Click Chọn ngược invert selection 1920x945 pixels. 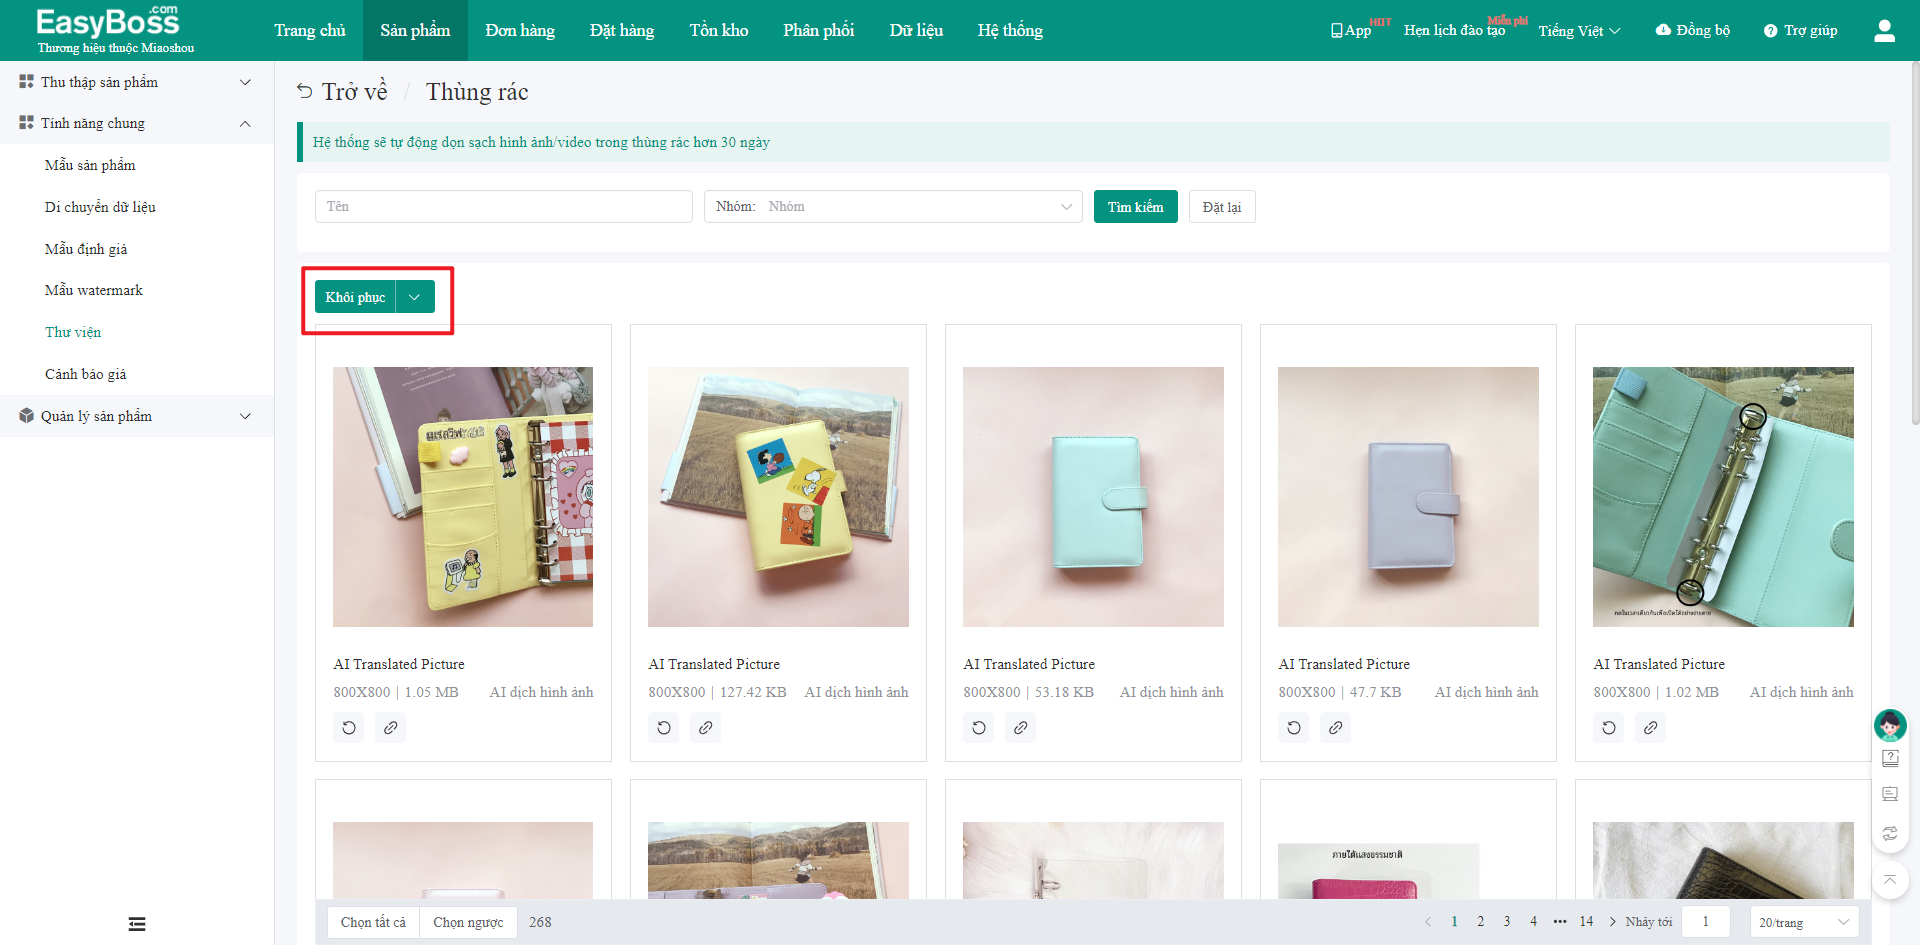[x=468, y=922]
